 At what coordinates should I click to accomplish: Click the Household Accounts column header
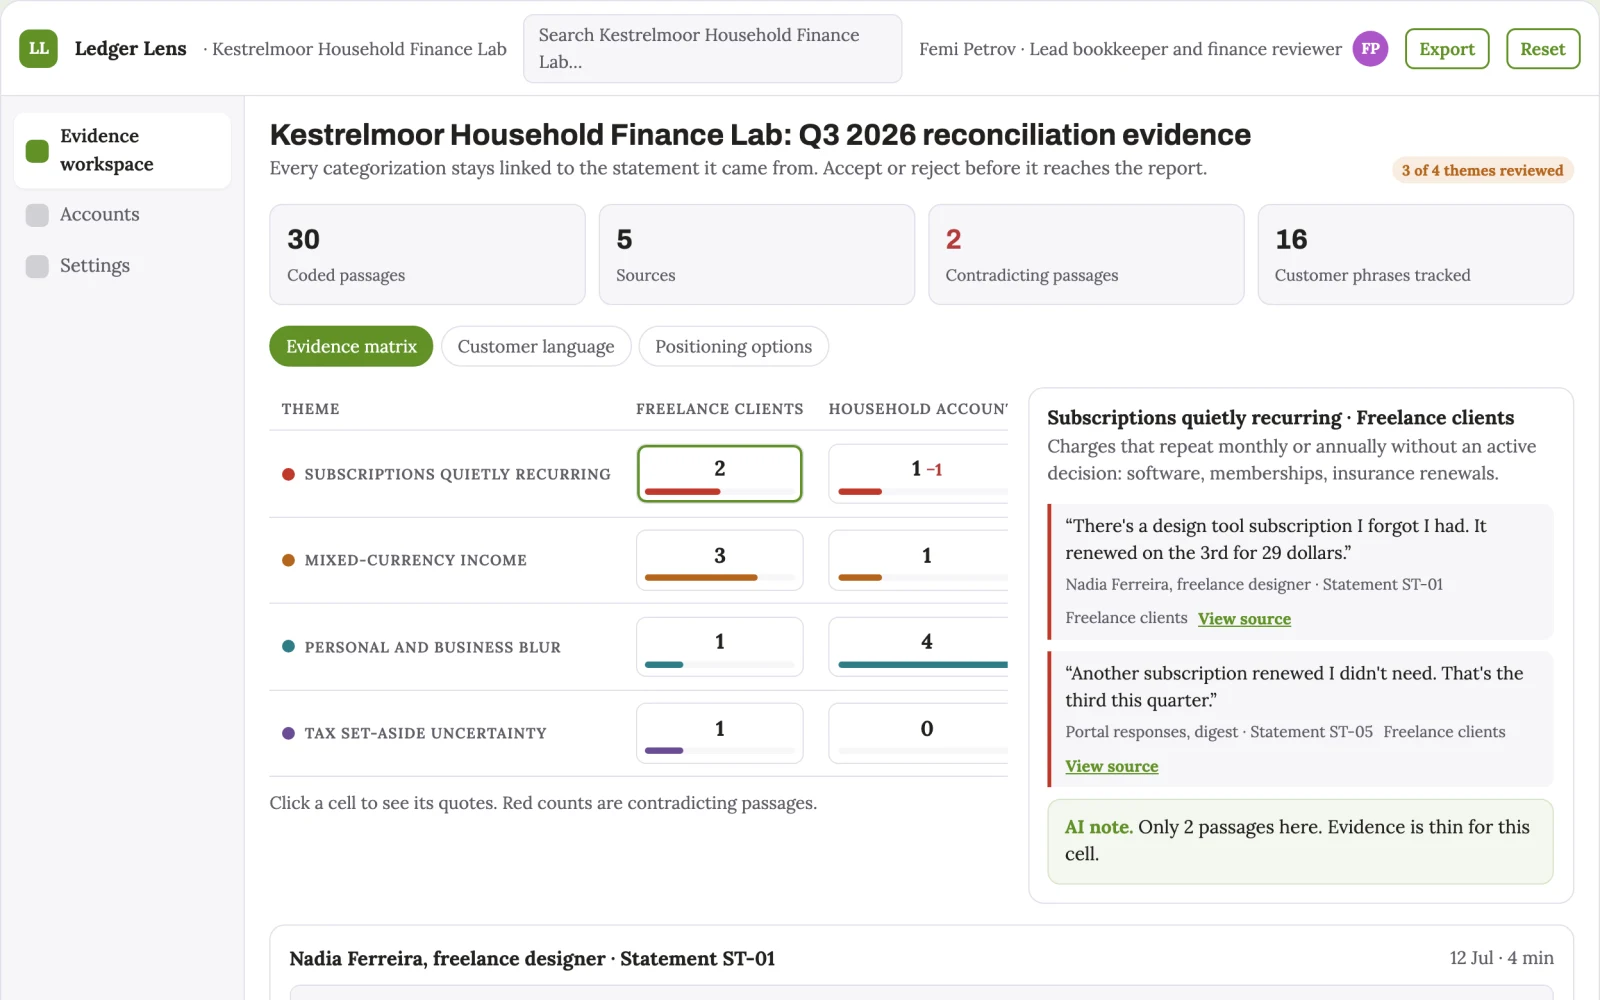[x=918, y=409]
